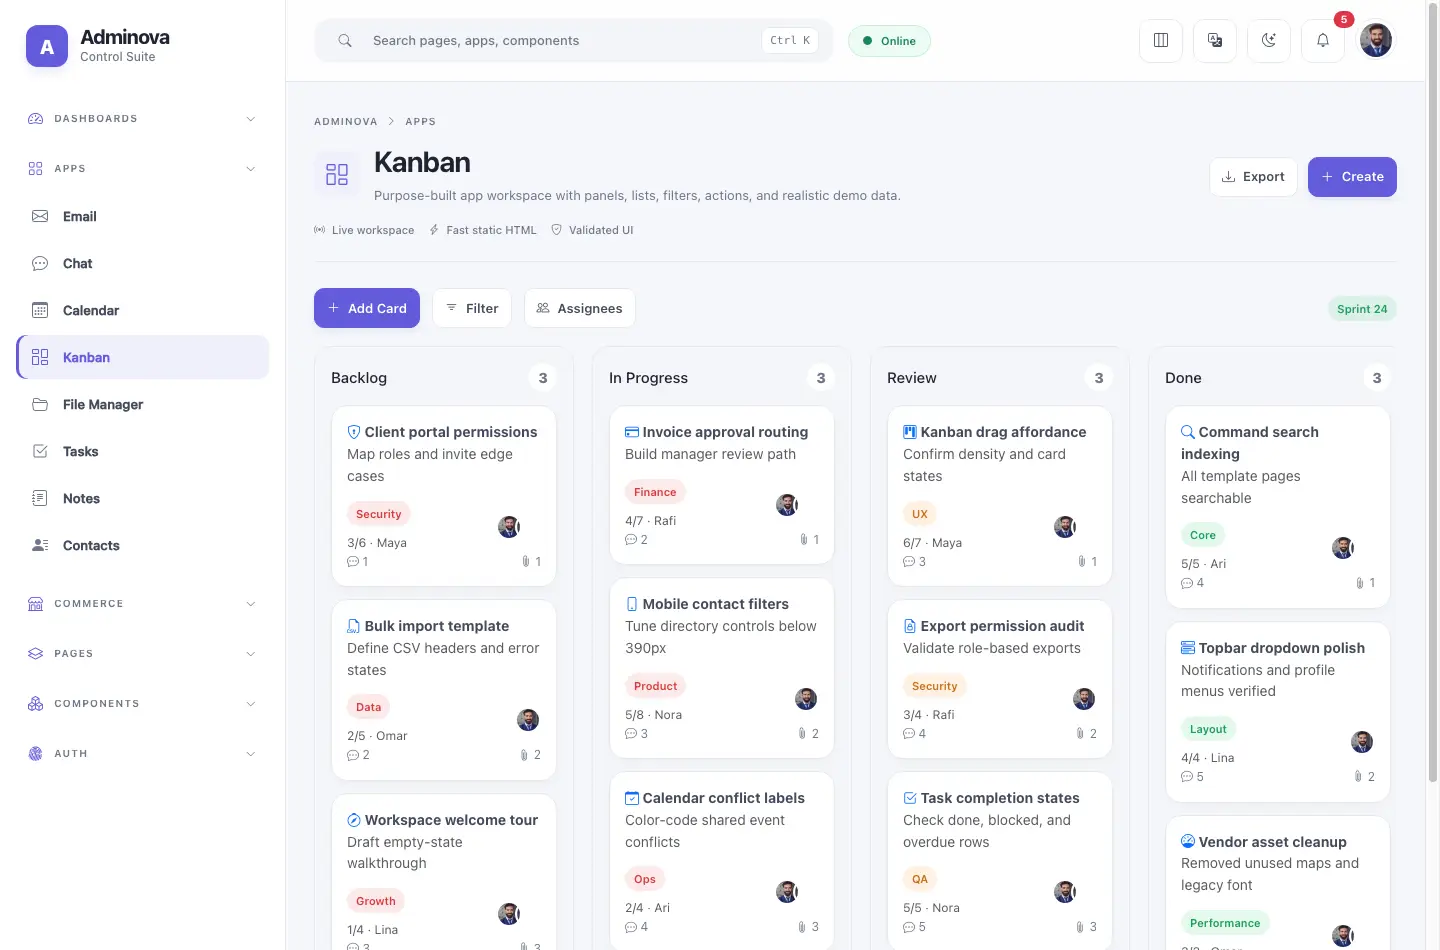Click the Finance tag on Invoice card
Image resolution: width=1440 pixels, height=950 pixels.
(x=655, y=492)
